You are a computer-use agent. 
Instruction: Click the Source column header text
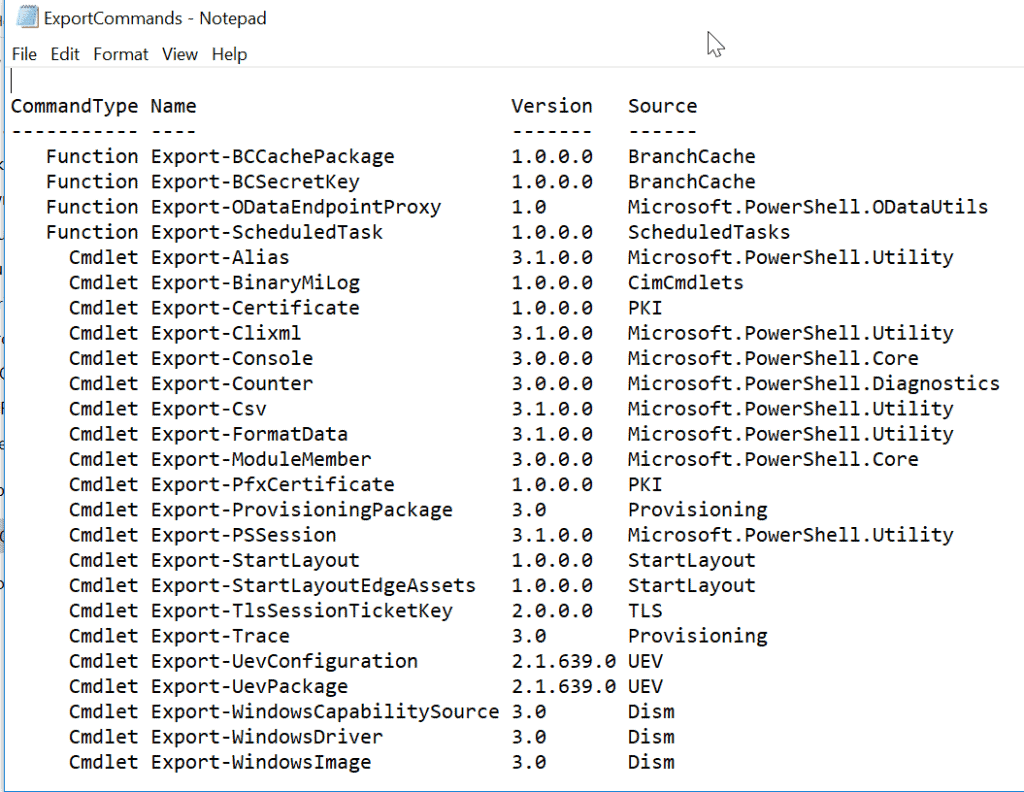(x=662, y=106)
